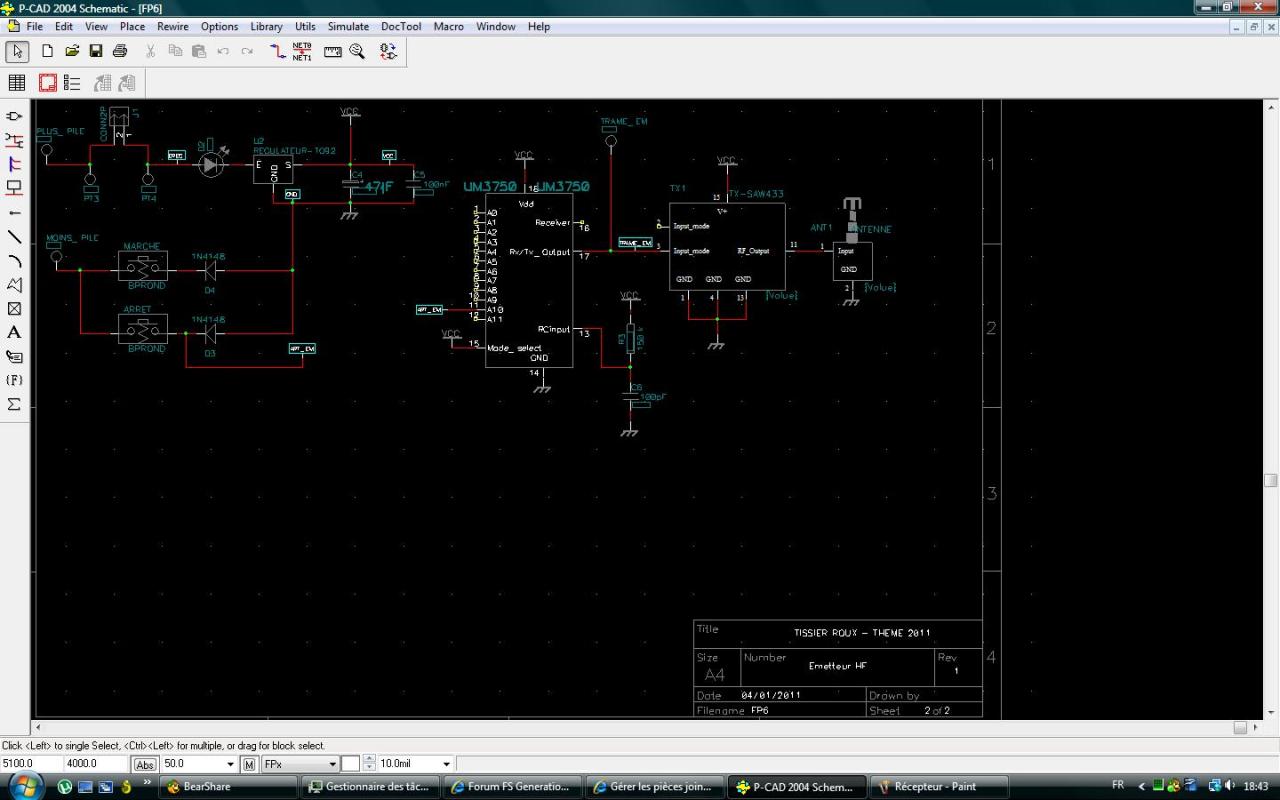Screen dimensions: 1280x800
Task: Activate the Place Wire tool
Action: (15, 140)
